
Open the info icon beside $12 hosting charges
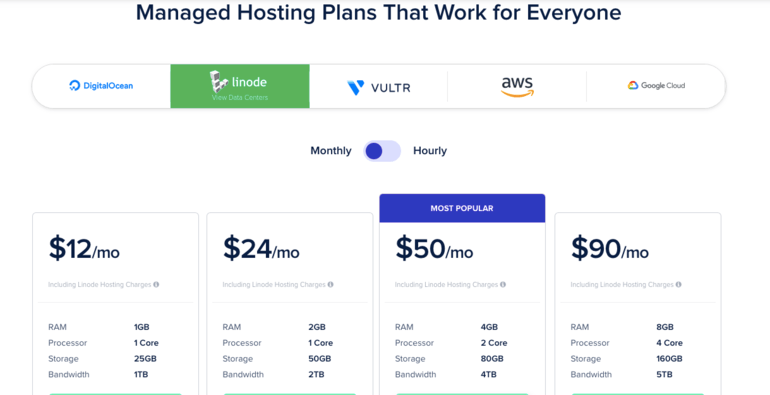[156, 284]
